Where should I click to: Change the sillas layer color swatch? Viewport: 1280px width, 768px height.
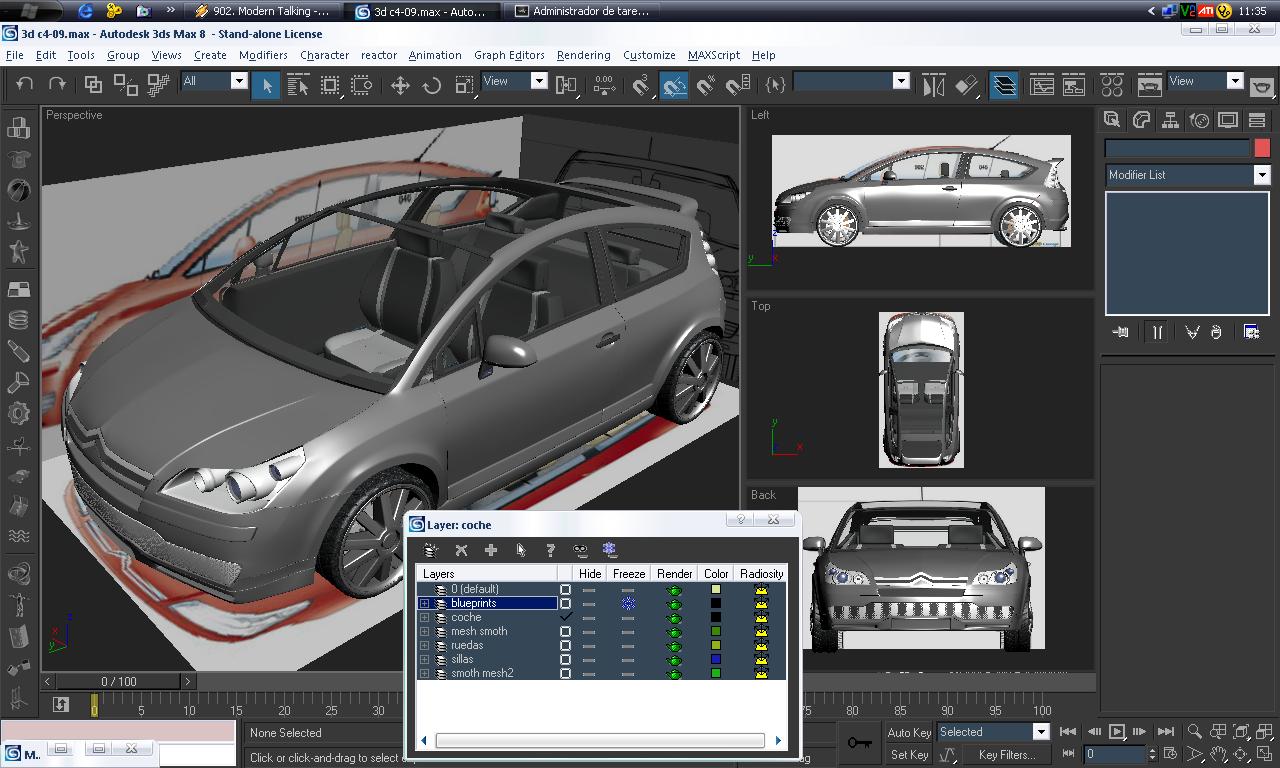coord(716,660)
